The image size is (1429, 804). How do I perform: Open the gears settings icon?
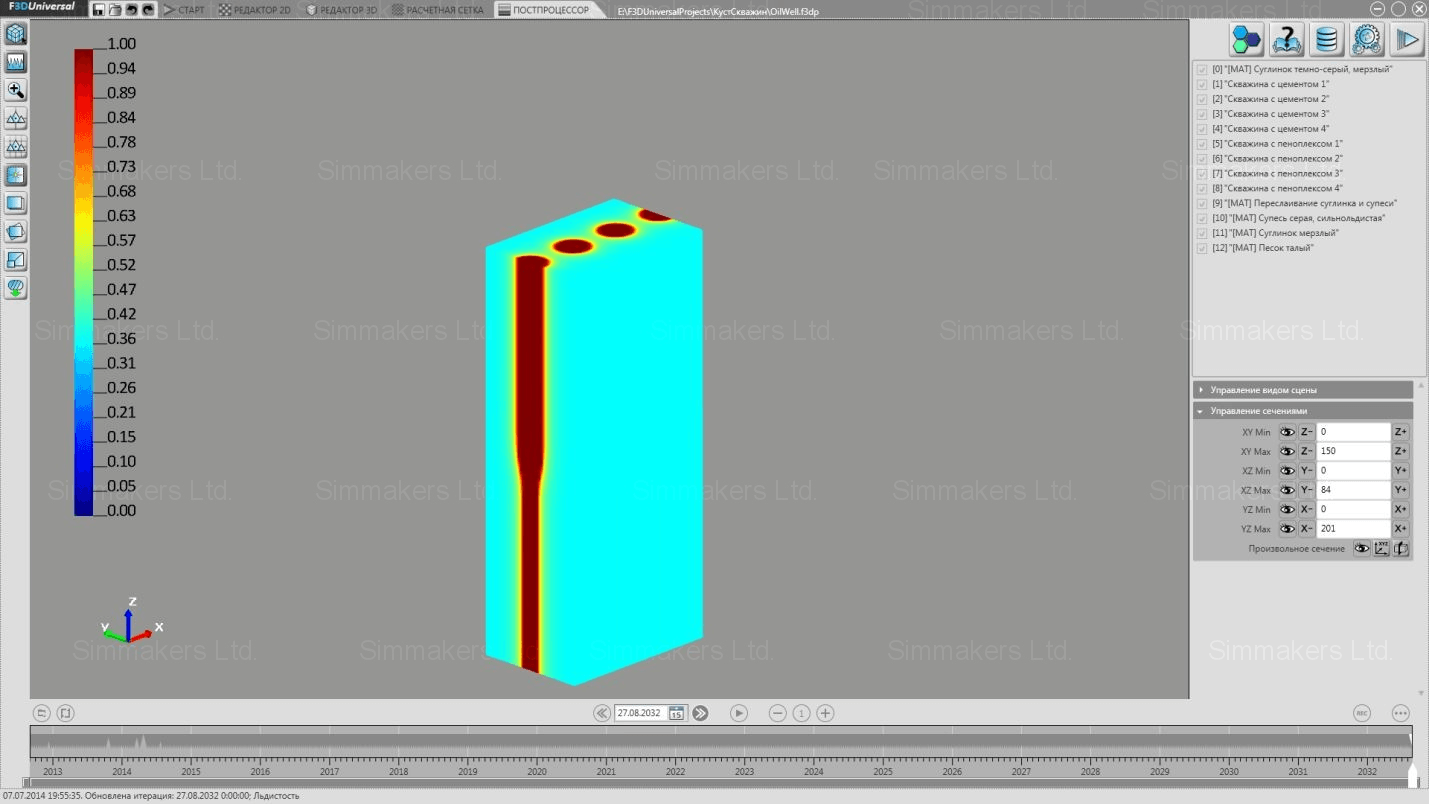click(x=1367, y=39)
